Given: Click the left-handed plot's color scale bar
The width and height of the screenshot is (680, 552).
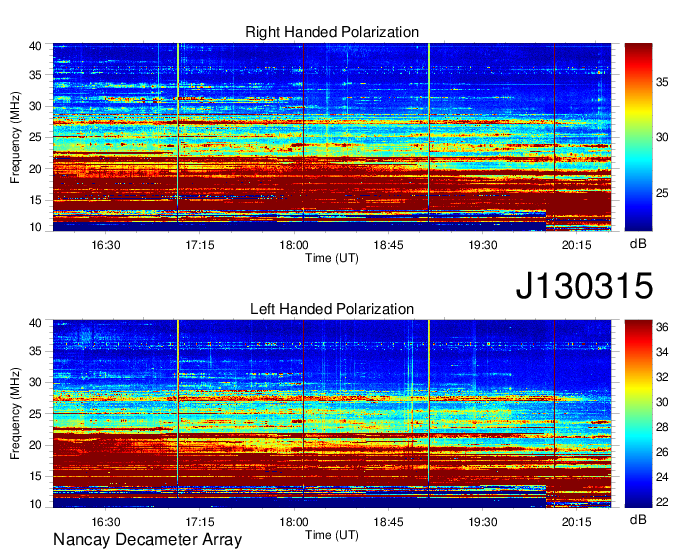Looking at the screenshot, I should (638, 414).
